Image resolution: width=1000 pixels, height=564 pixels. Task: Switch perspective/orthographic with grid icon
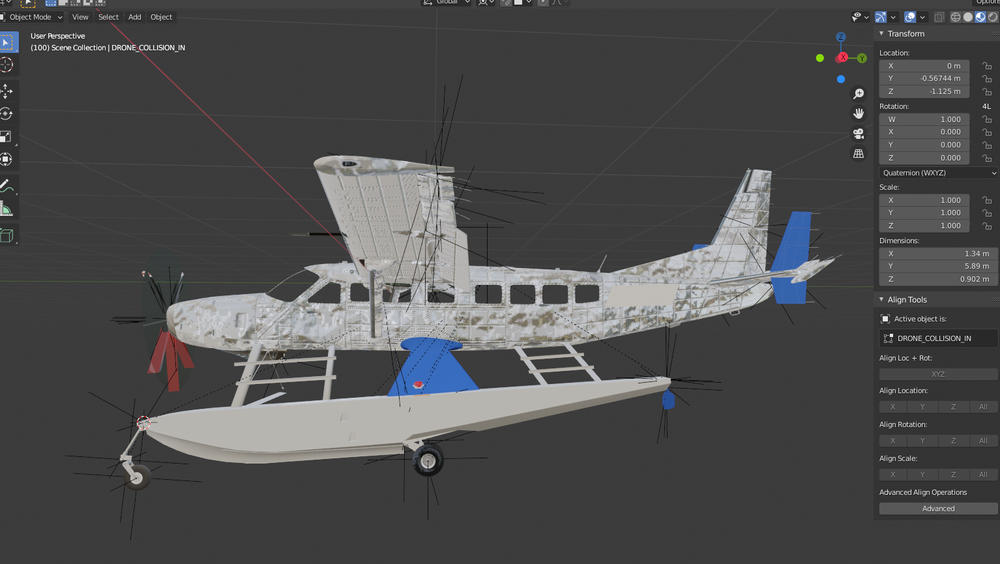coord(858,153)
